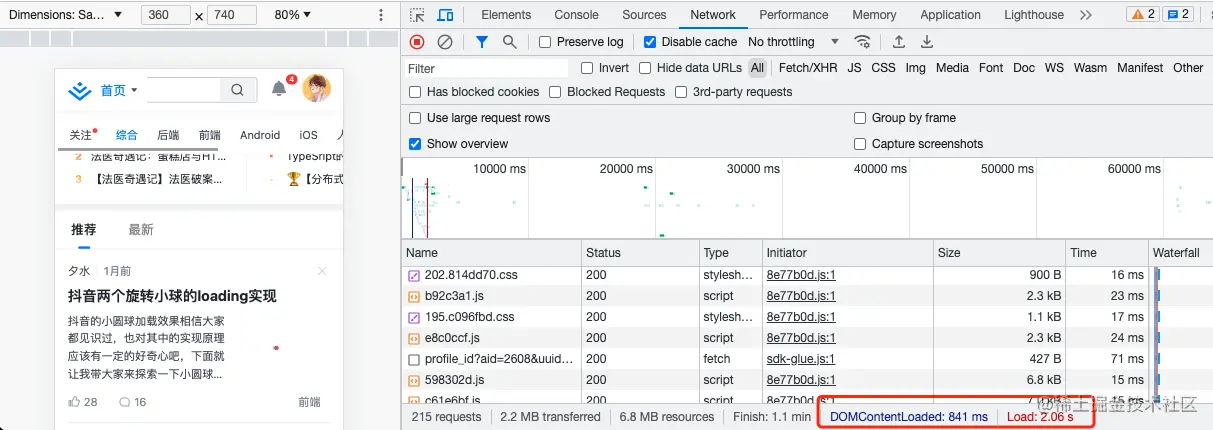Clear the network log
Screen dimensions: 1213x430
pyautogui.click(x=445, y=42)
